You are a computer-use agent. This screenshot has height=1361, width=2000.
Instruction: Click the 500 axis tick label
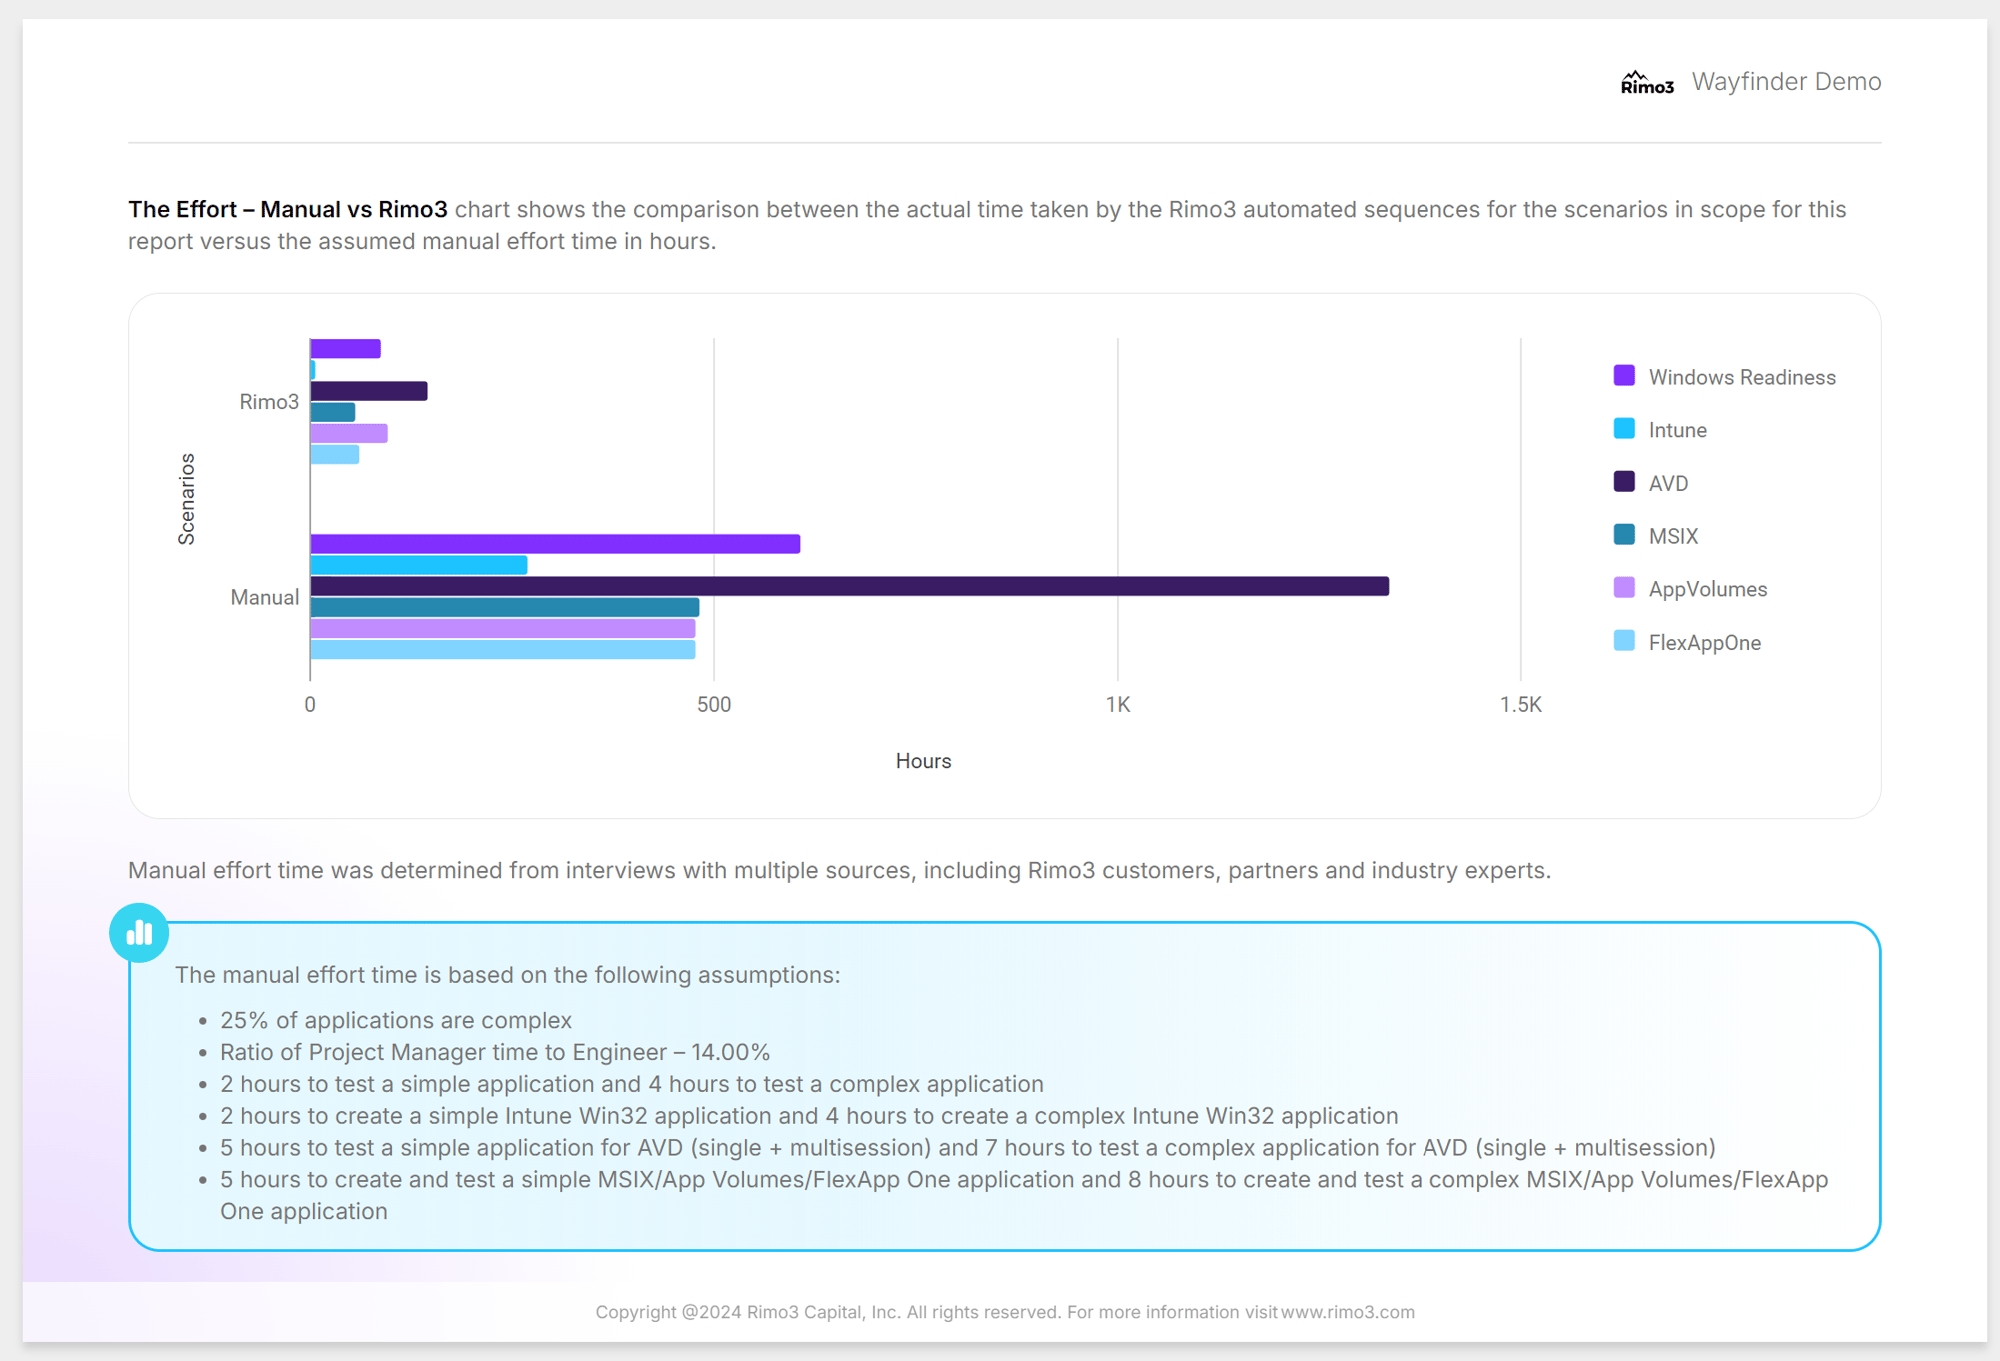tap(714, 704)
